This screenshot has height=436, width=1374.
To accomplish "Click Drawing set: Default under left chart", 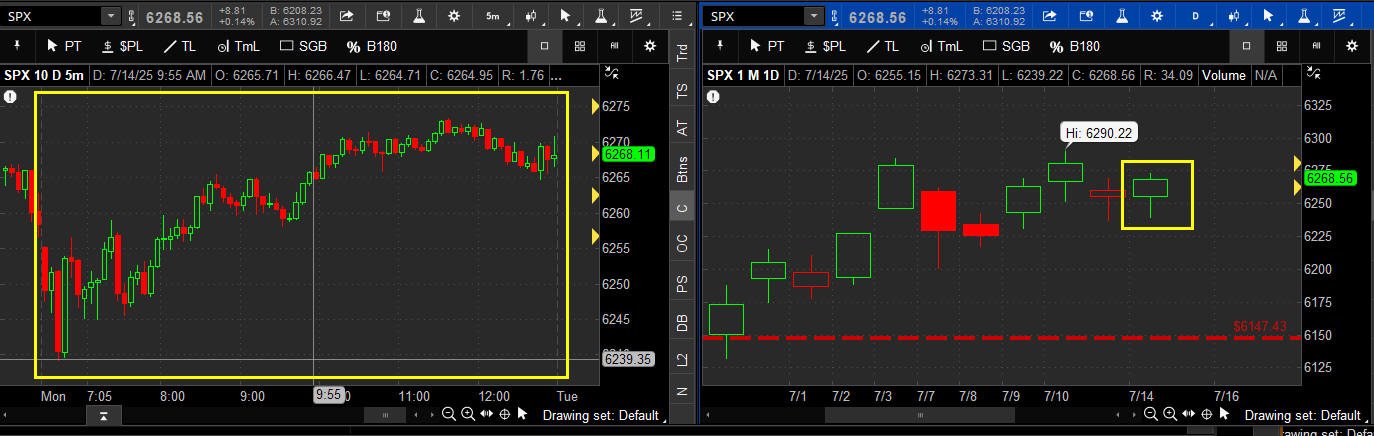I will tap(600, 415).
